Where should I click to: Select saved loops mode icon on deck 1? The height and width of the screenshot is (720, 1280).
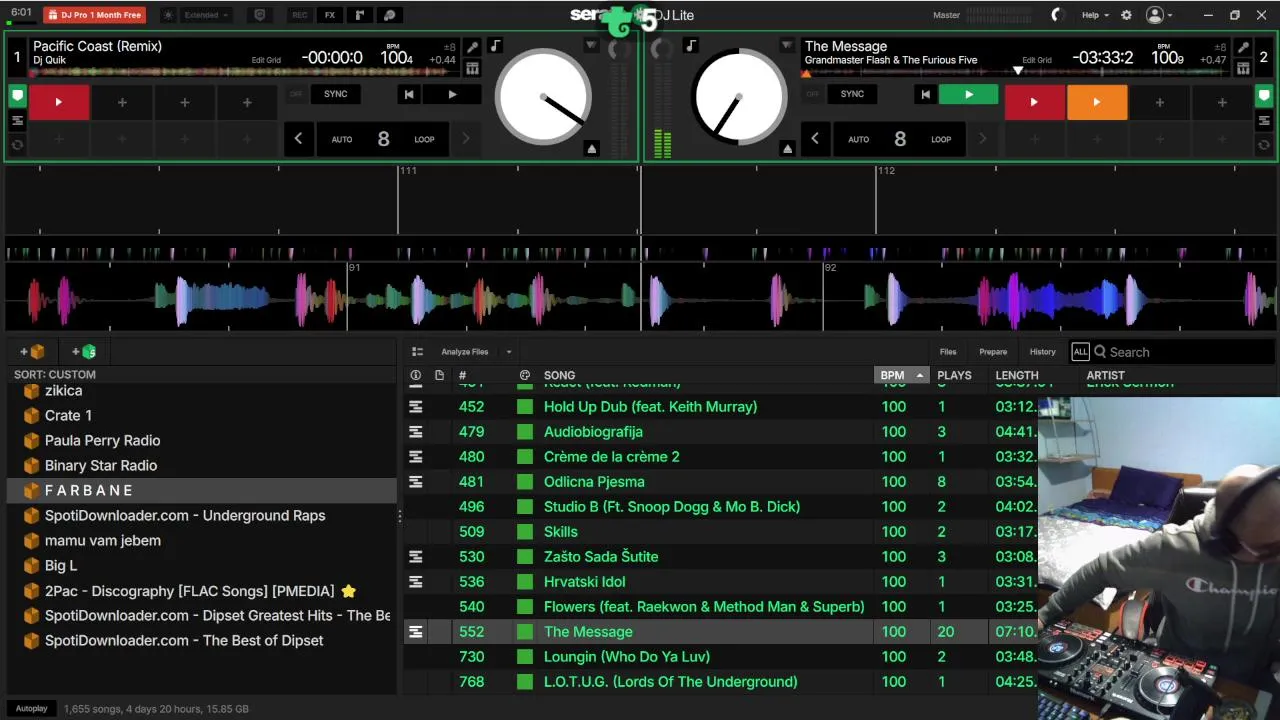[x=17, y=121]
